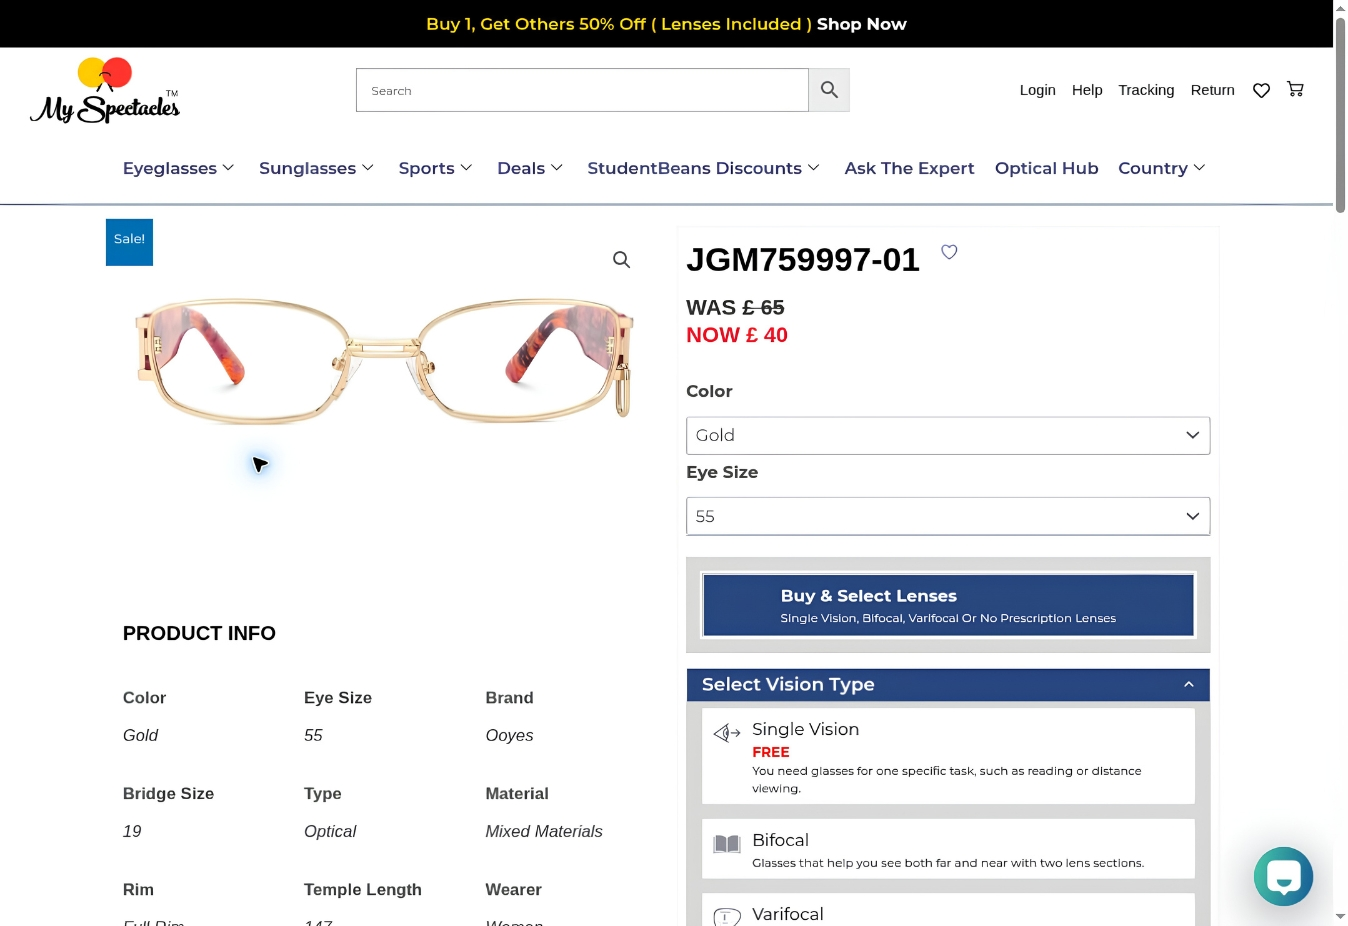Click Buy & Select Lenses button

coord(948,605)
